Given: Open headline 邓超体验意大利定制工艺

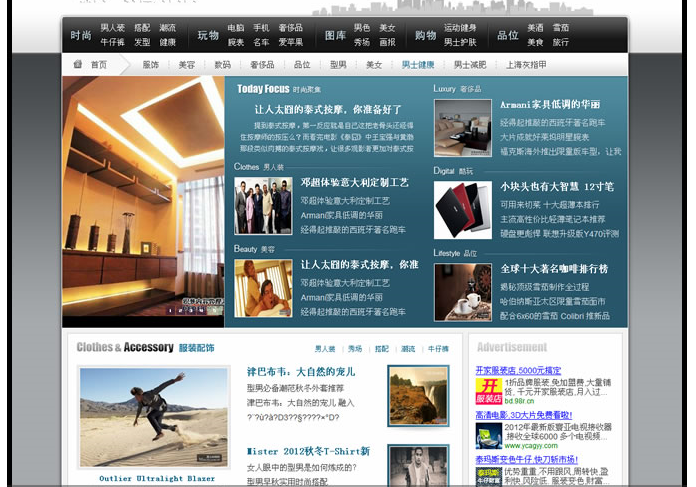Looking at the screenshot, I should pos(355,182).
